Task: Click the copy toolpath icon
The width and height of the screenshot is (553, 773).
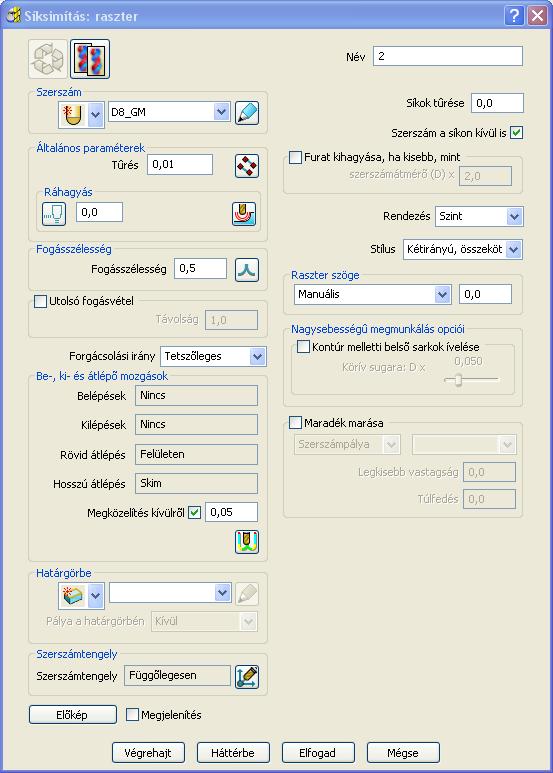Action: (x=90, y=59)
